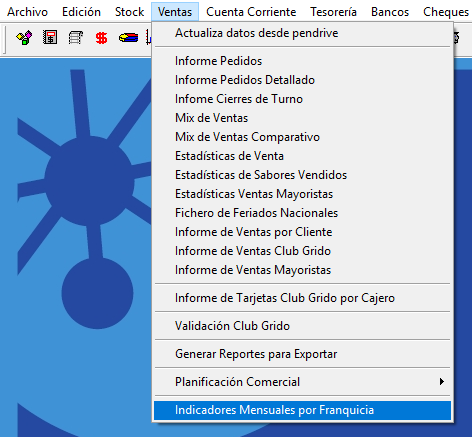Open the Bancos menu
This screenshot has width=472, height=437.
click(390, 12)
